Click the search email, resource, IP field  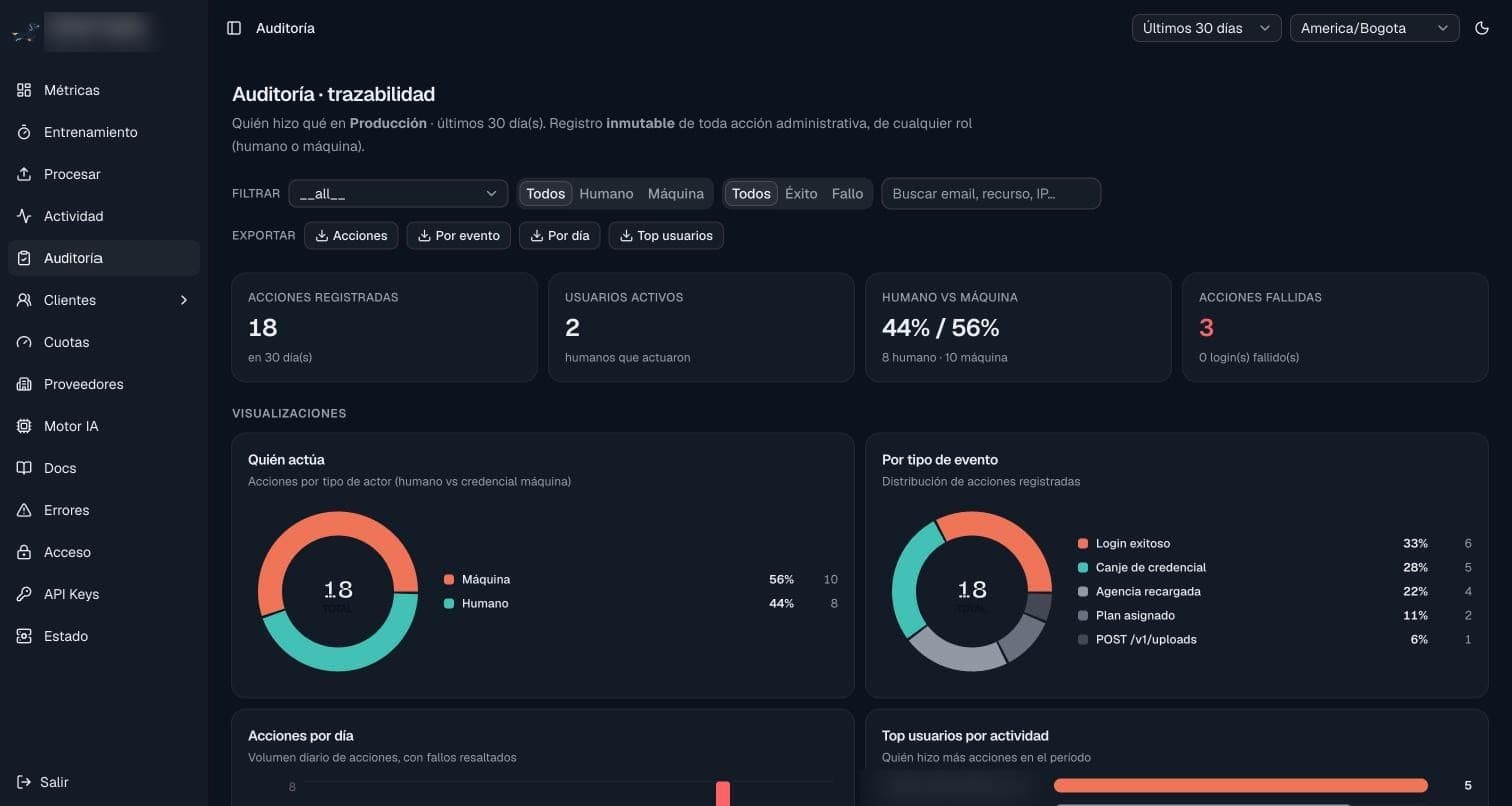(991, 194)
